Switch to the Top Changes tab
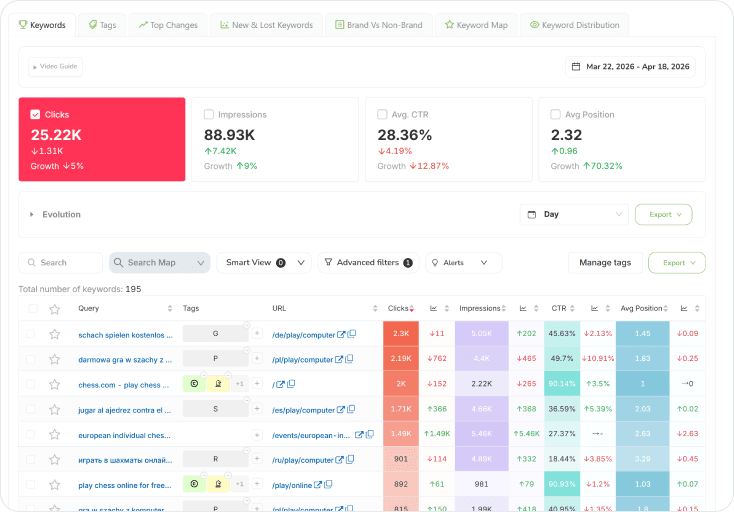The width and height of the screenshot is (734, 512). (x=168, y=25)
